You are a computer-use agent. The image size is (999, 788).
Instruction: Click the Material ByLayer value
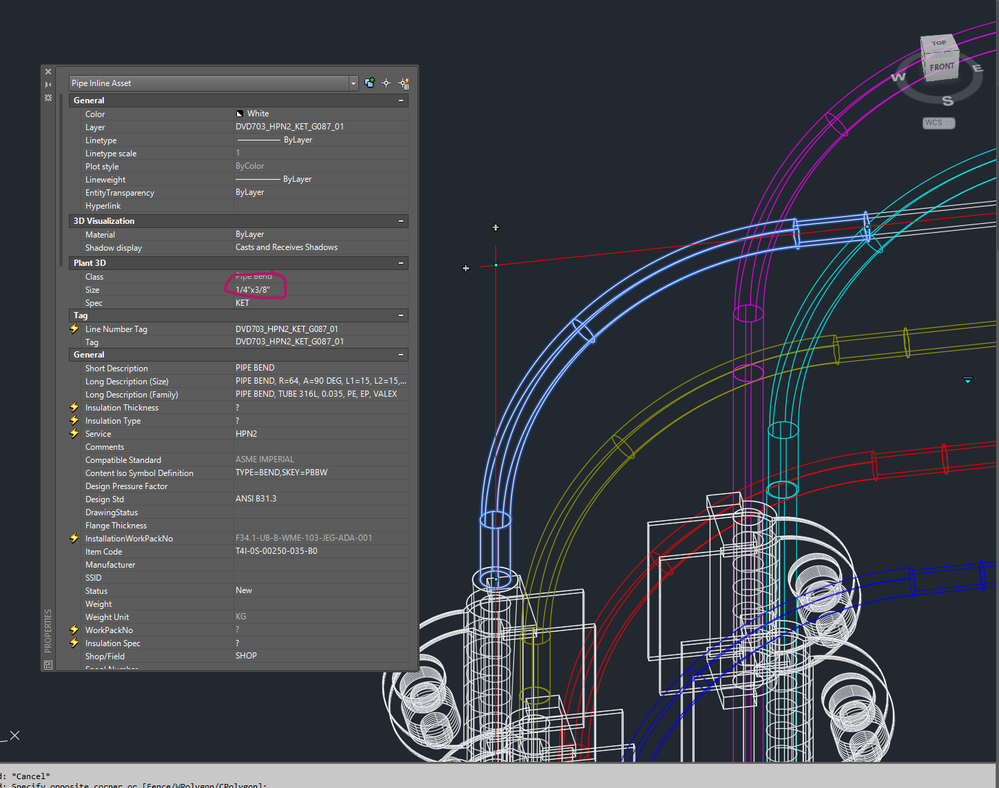tap(250, 234)
